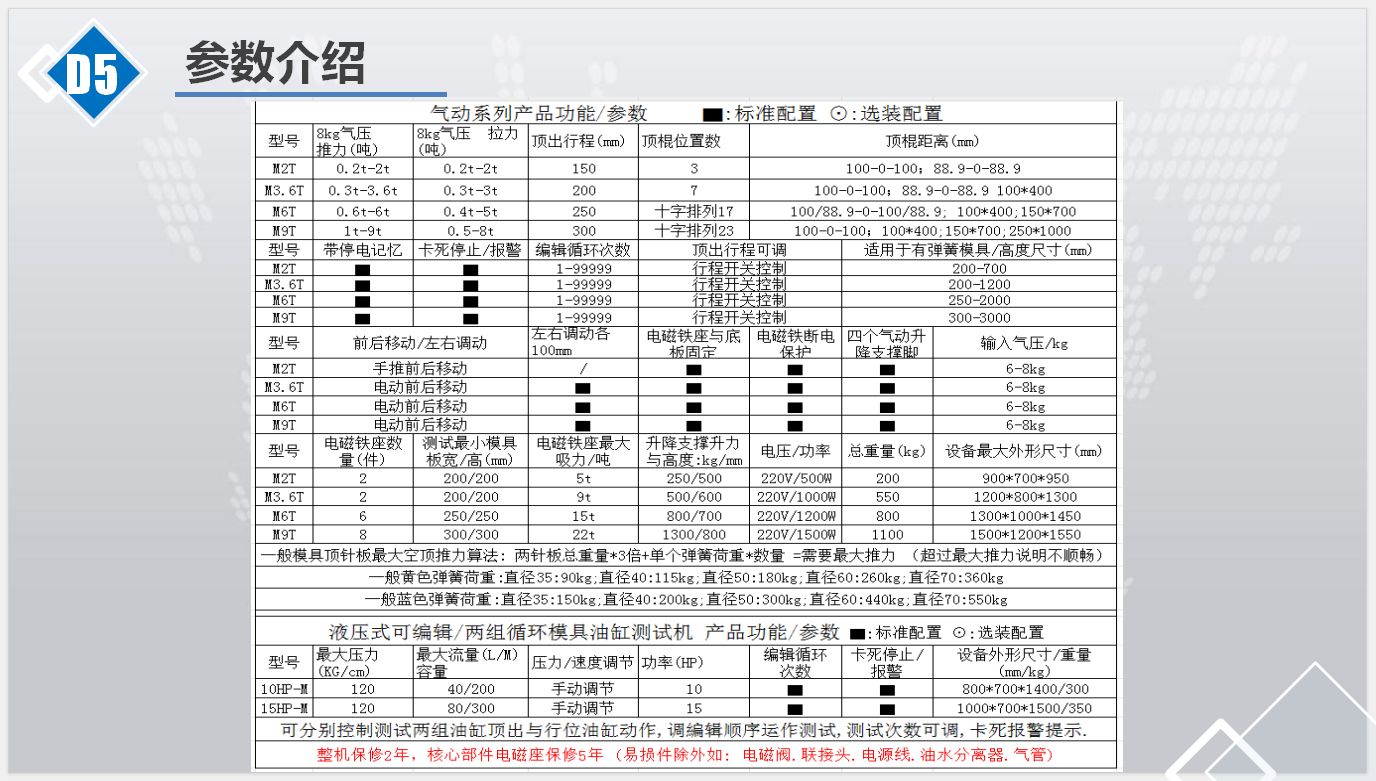Screen dimensions: 1376x781
Task: Select the 22t maximum suction cell
Action: pos(583,535)
